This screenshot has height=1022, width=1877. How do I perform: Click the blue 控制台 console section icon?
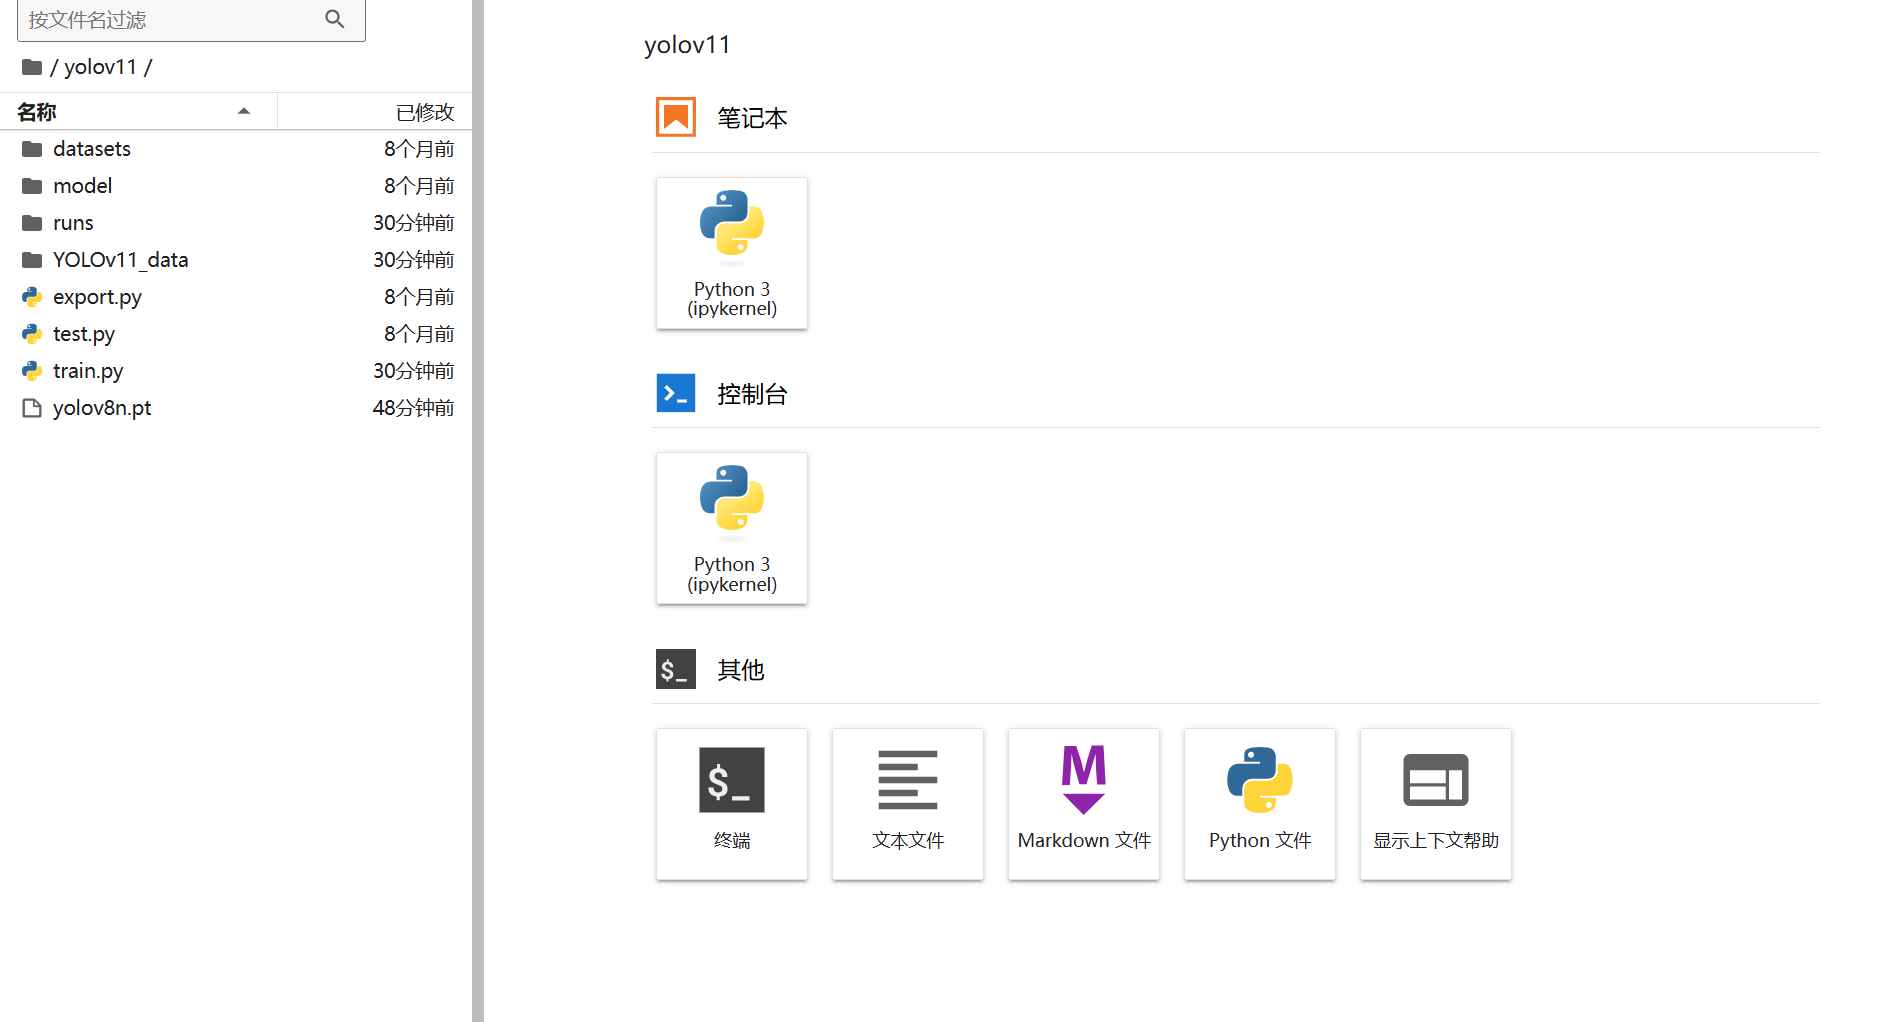[x=676, y=393]
